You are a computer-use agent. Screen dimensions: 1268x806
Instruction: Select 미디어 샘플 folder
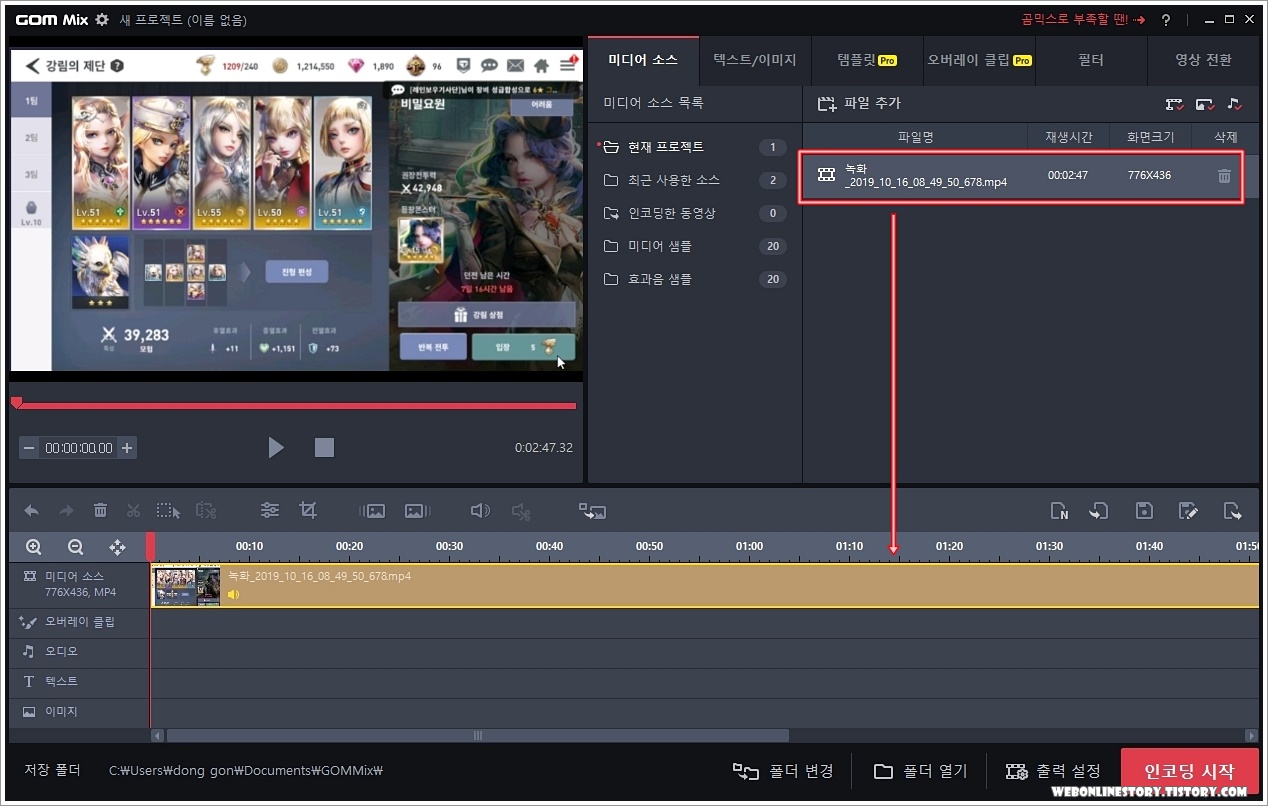coord(695,246)
